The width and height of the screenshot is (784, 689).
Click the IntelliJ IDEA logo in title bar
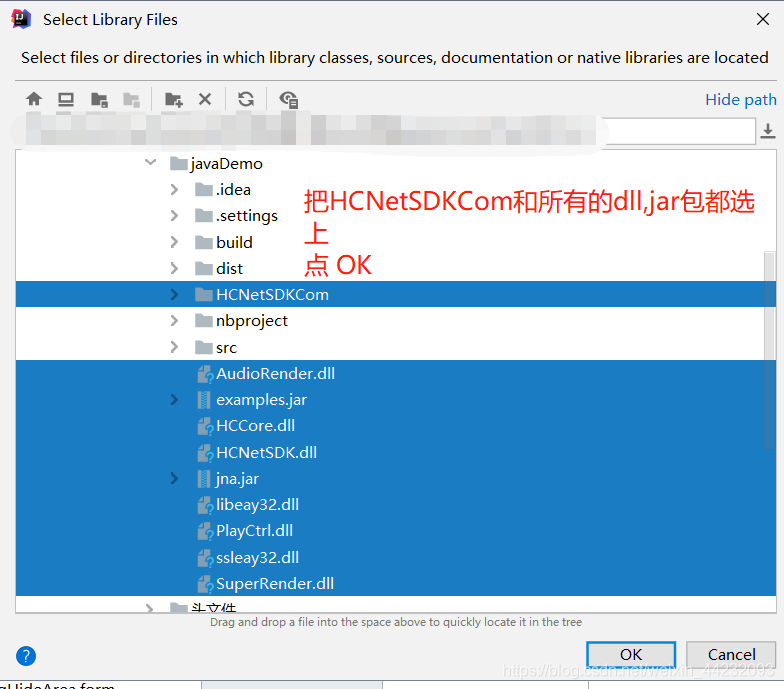(x=21, y=19)
